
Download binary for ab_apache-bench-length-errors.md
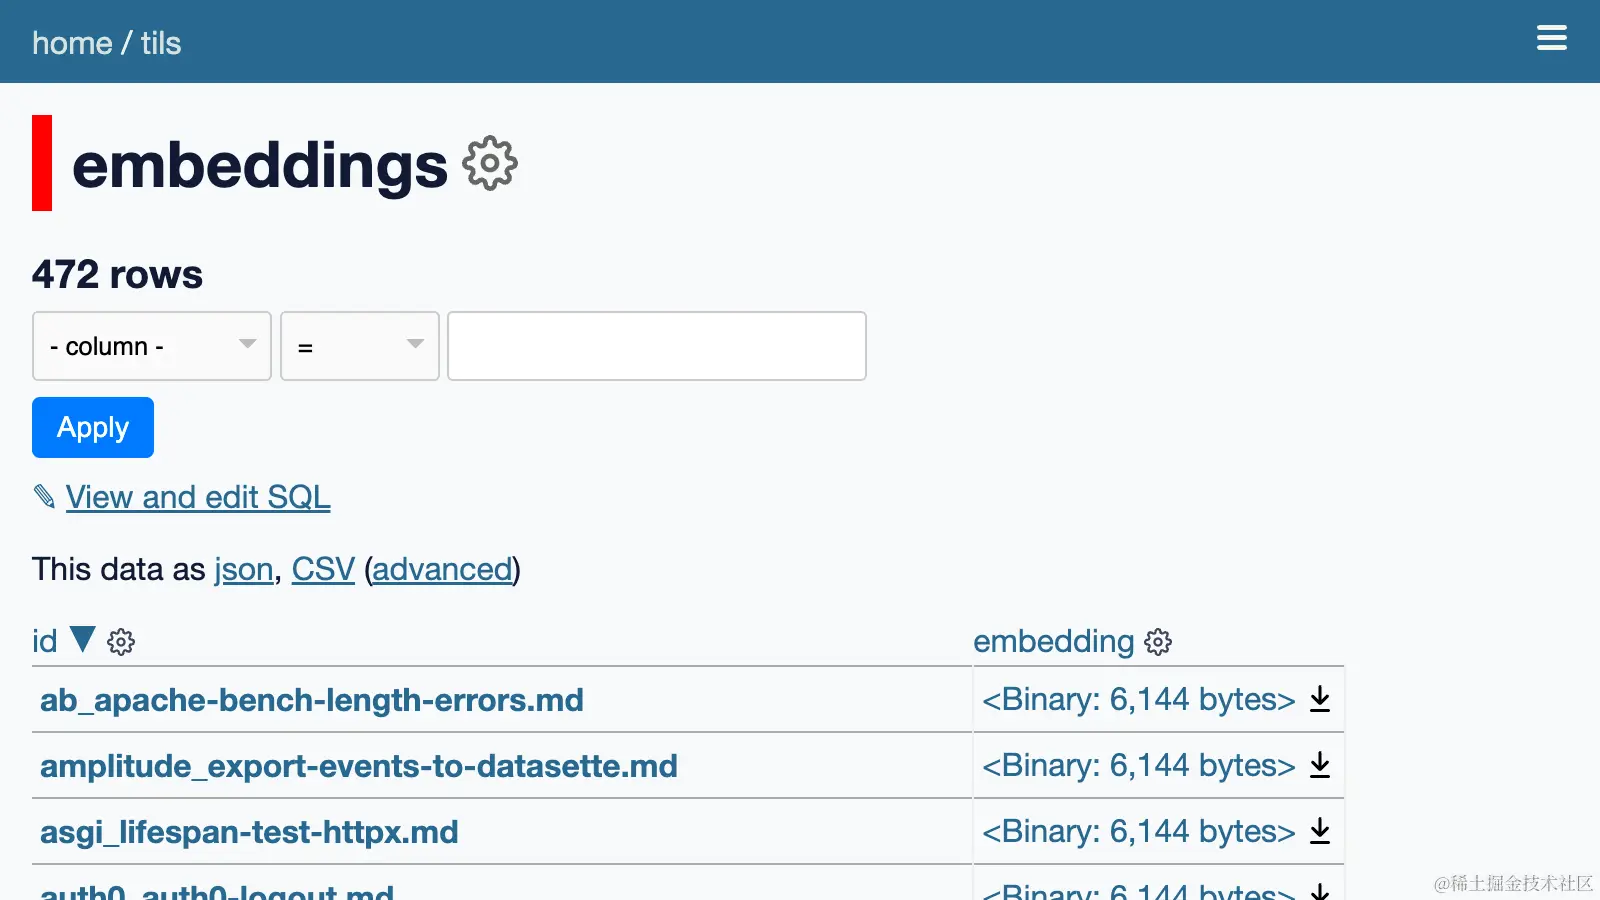pyautogui.click(x=1319, y=699)
